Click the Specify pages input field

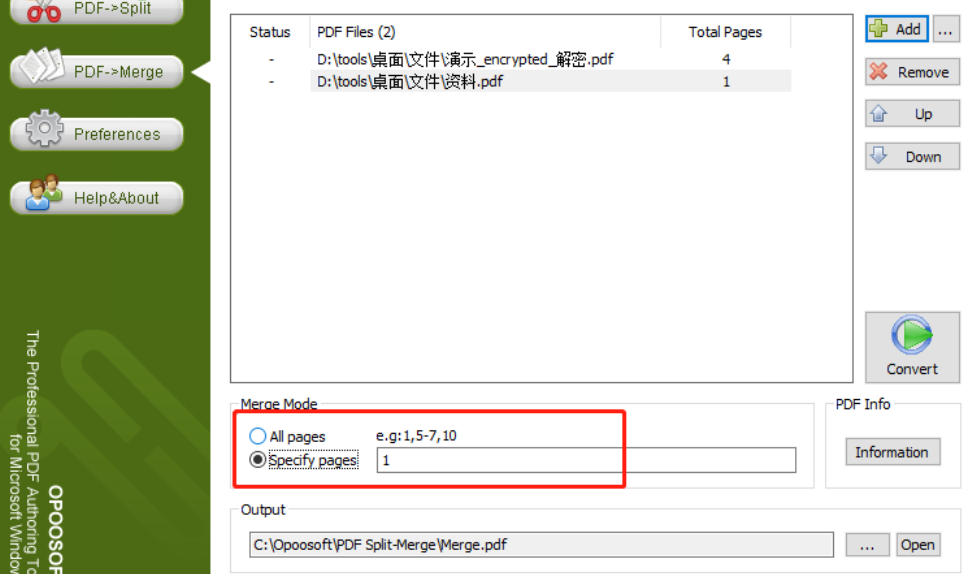pyautogui.click(x=586, y=460)
